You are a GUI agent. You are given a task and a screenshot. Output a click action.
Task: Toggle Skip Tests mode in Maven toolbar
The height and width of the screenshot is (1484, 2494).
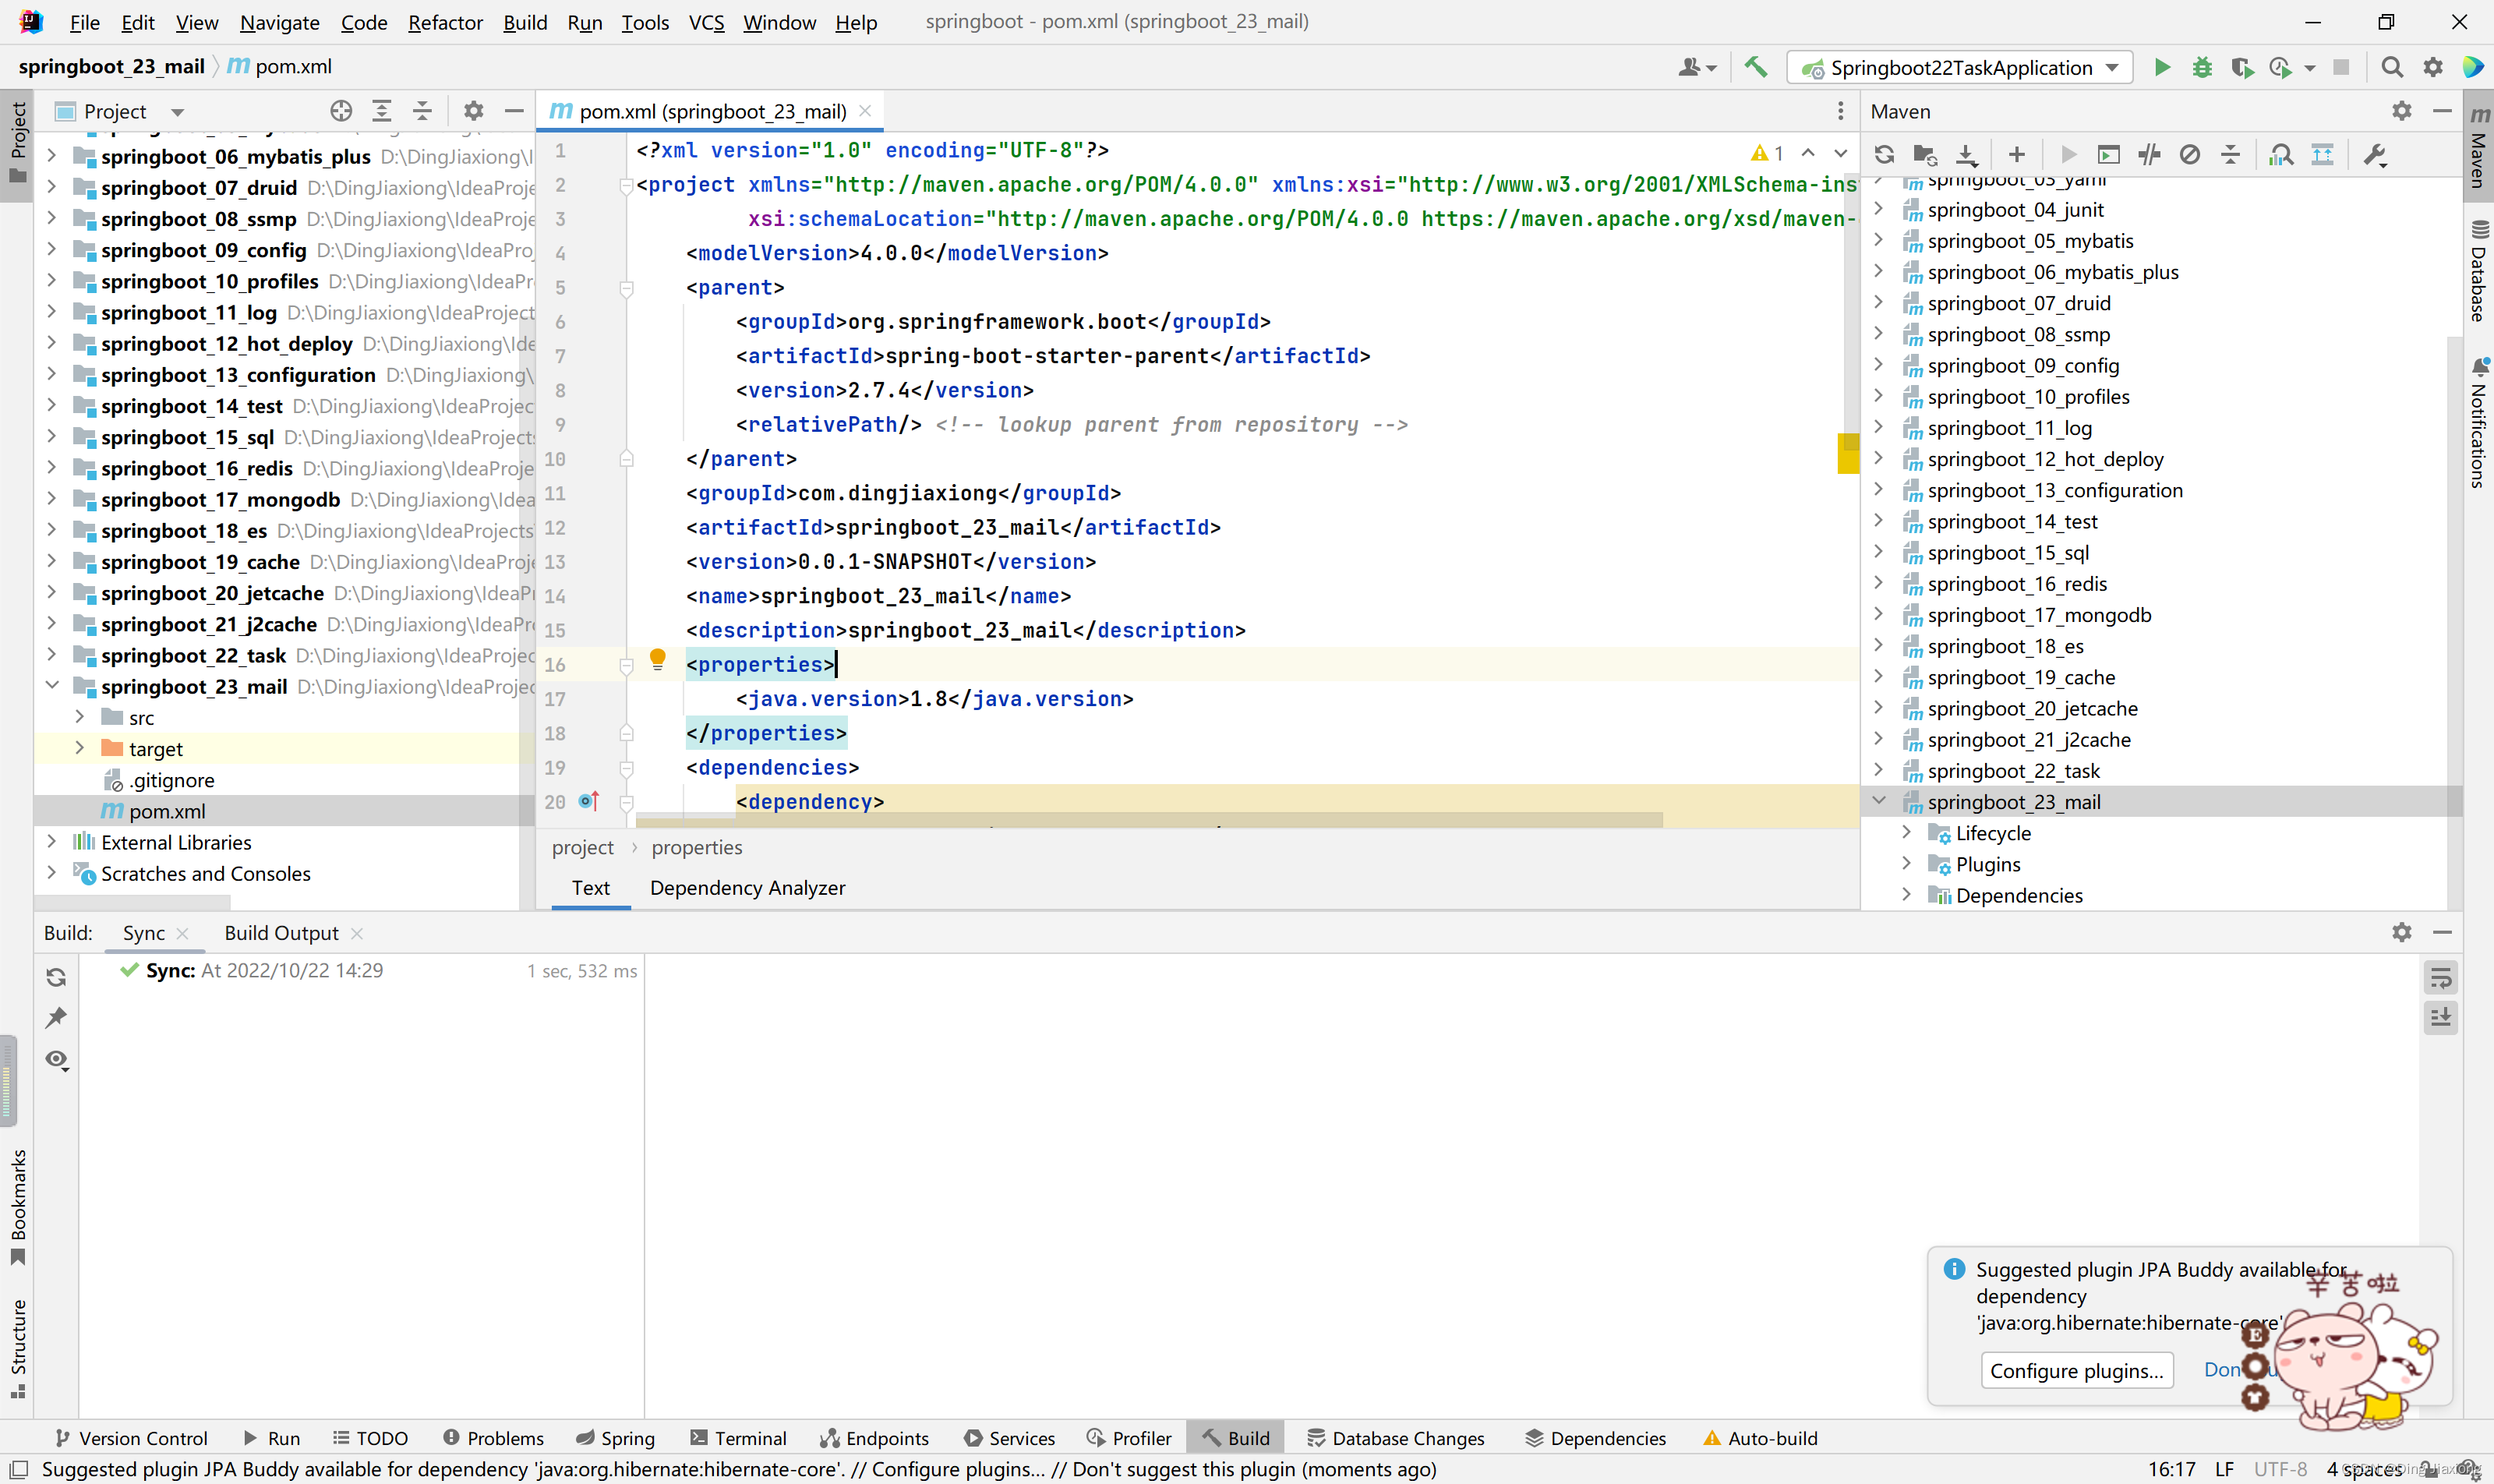point(2189,154)
